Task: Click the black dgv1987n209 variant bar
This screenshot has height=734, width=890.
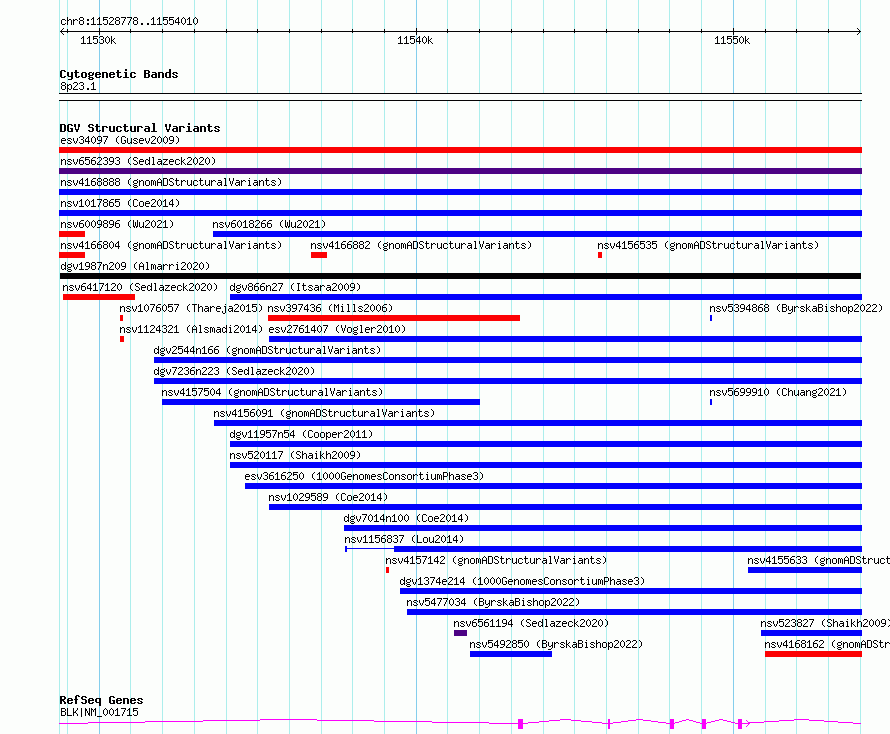Action: tap(460, 276)
